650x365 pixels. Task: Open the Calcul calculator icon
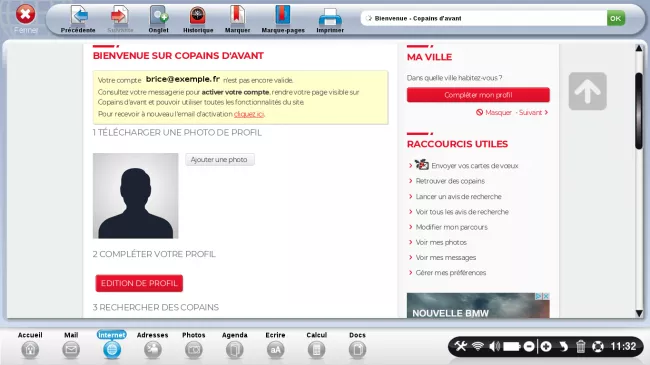pyautogui.click(x=316, y=350)
